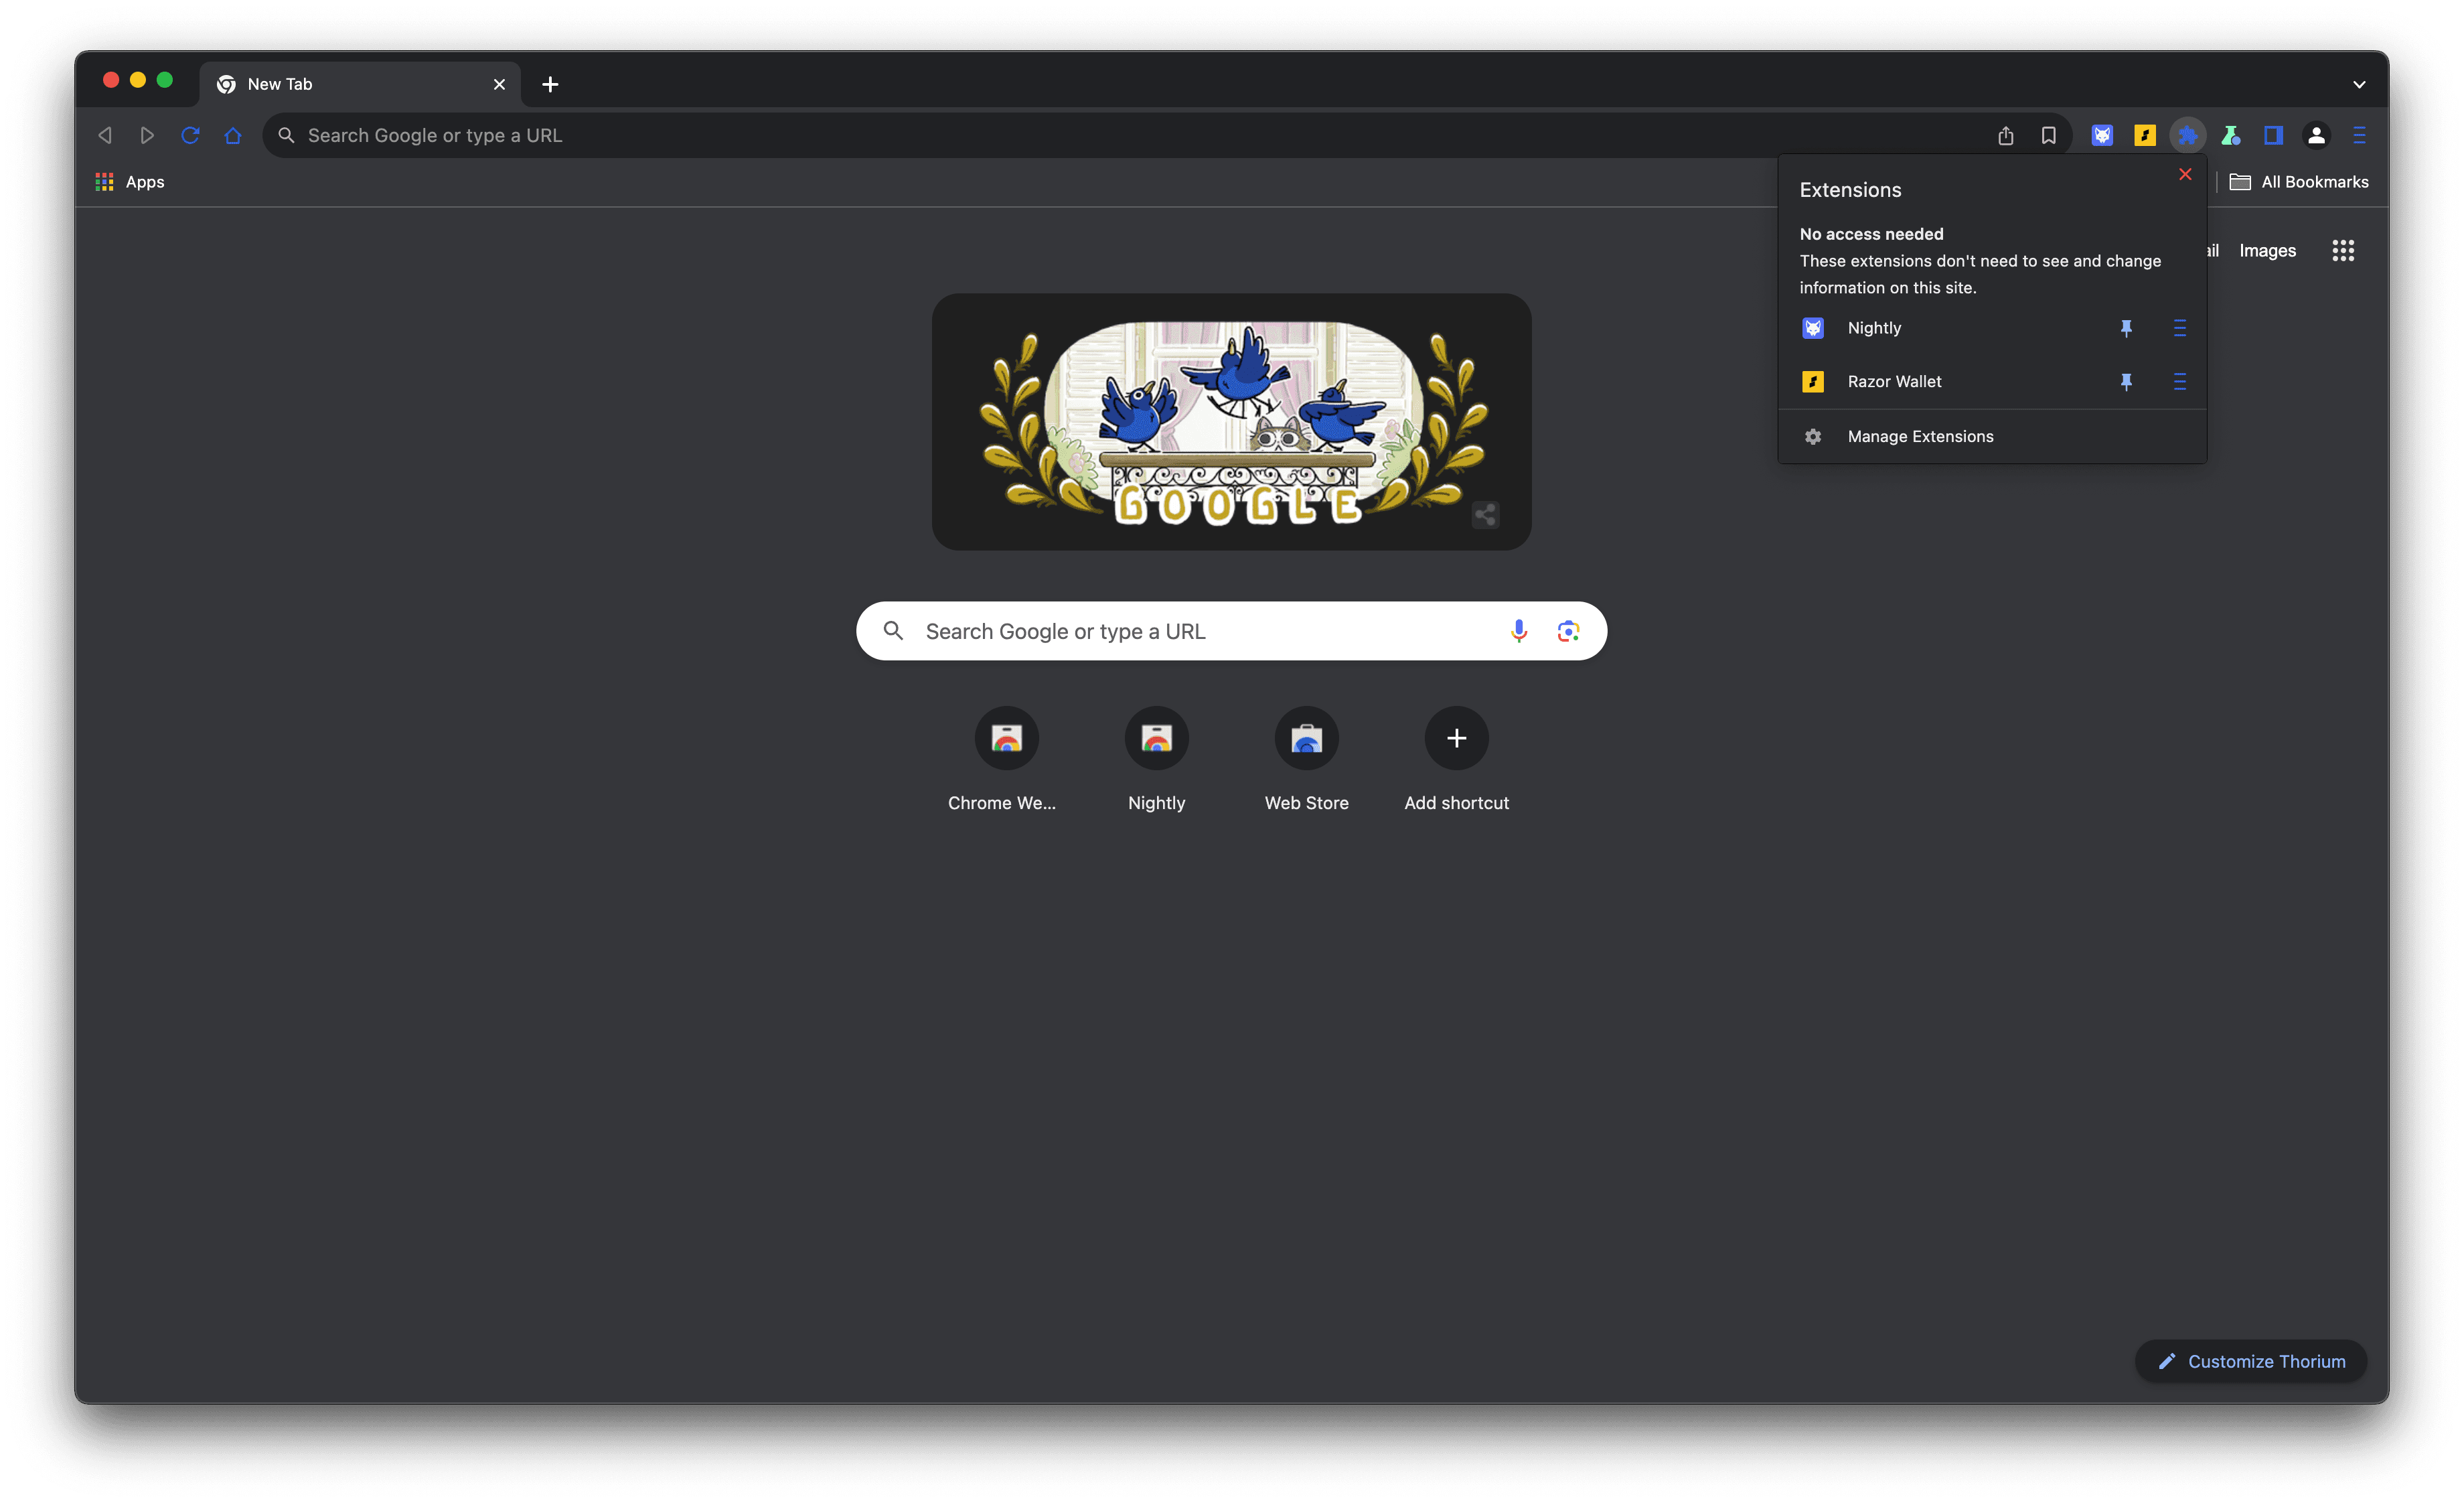Go back with the back arrow
2464x1503 pixels.
(105, 135)
